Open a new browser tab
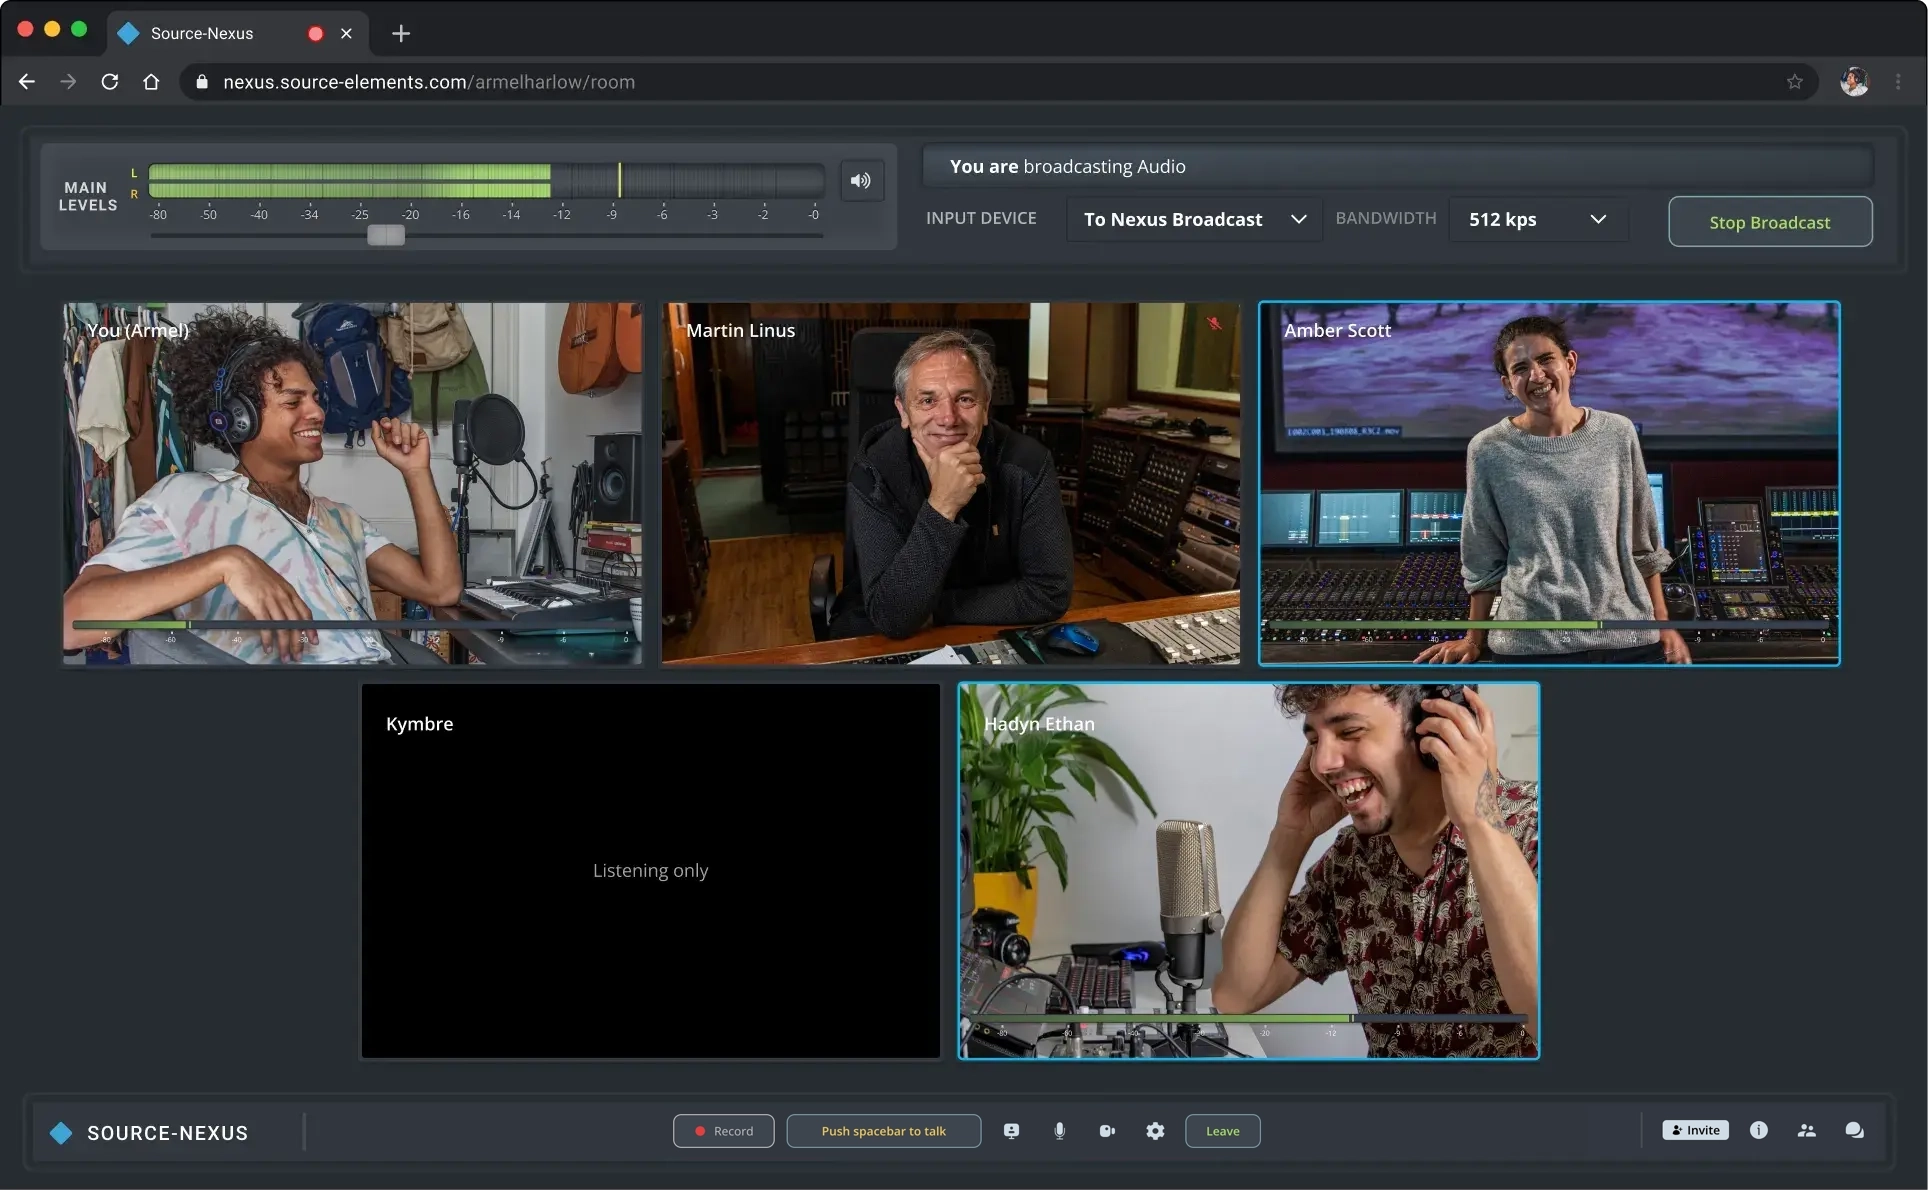The width and height of the screenshot is (1928, 1191). coord(401,33)
